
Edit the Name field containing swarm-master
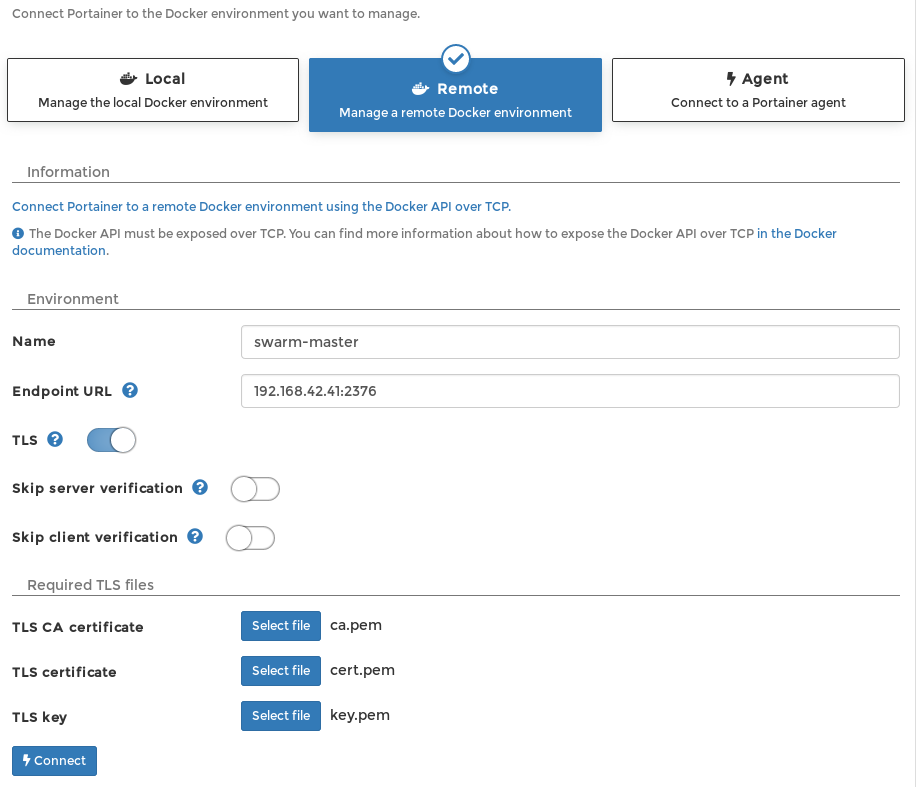pos(570,342)
